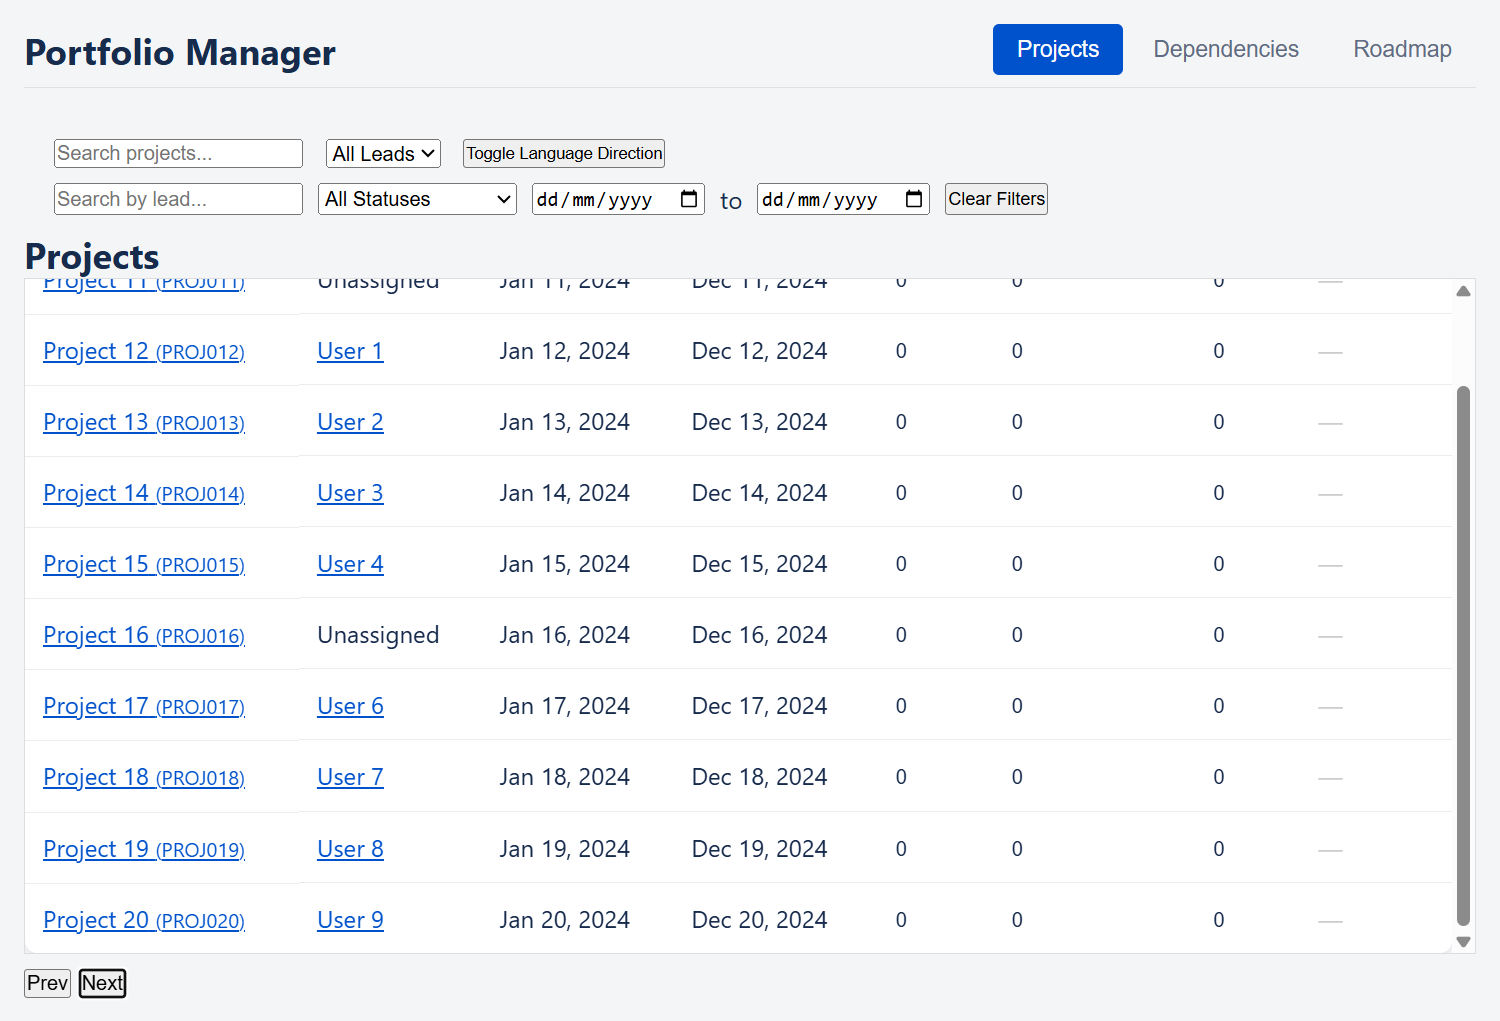Open the User 1 lead link
This screenshot has height=1021, width=1500.
tap(350, 351)
